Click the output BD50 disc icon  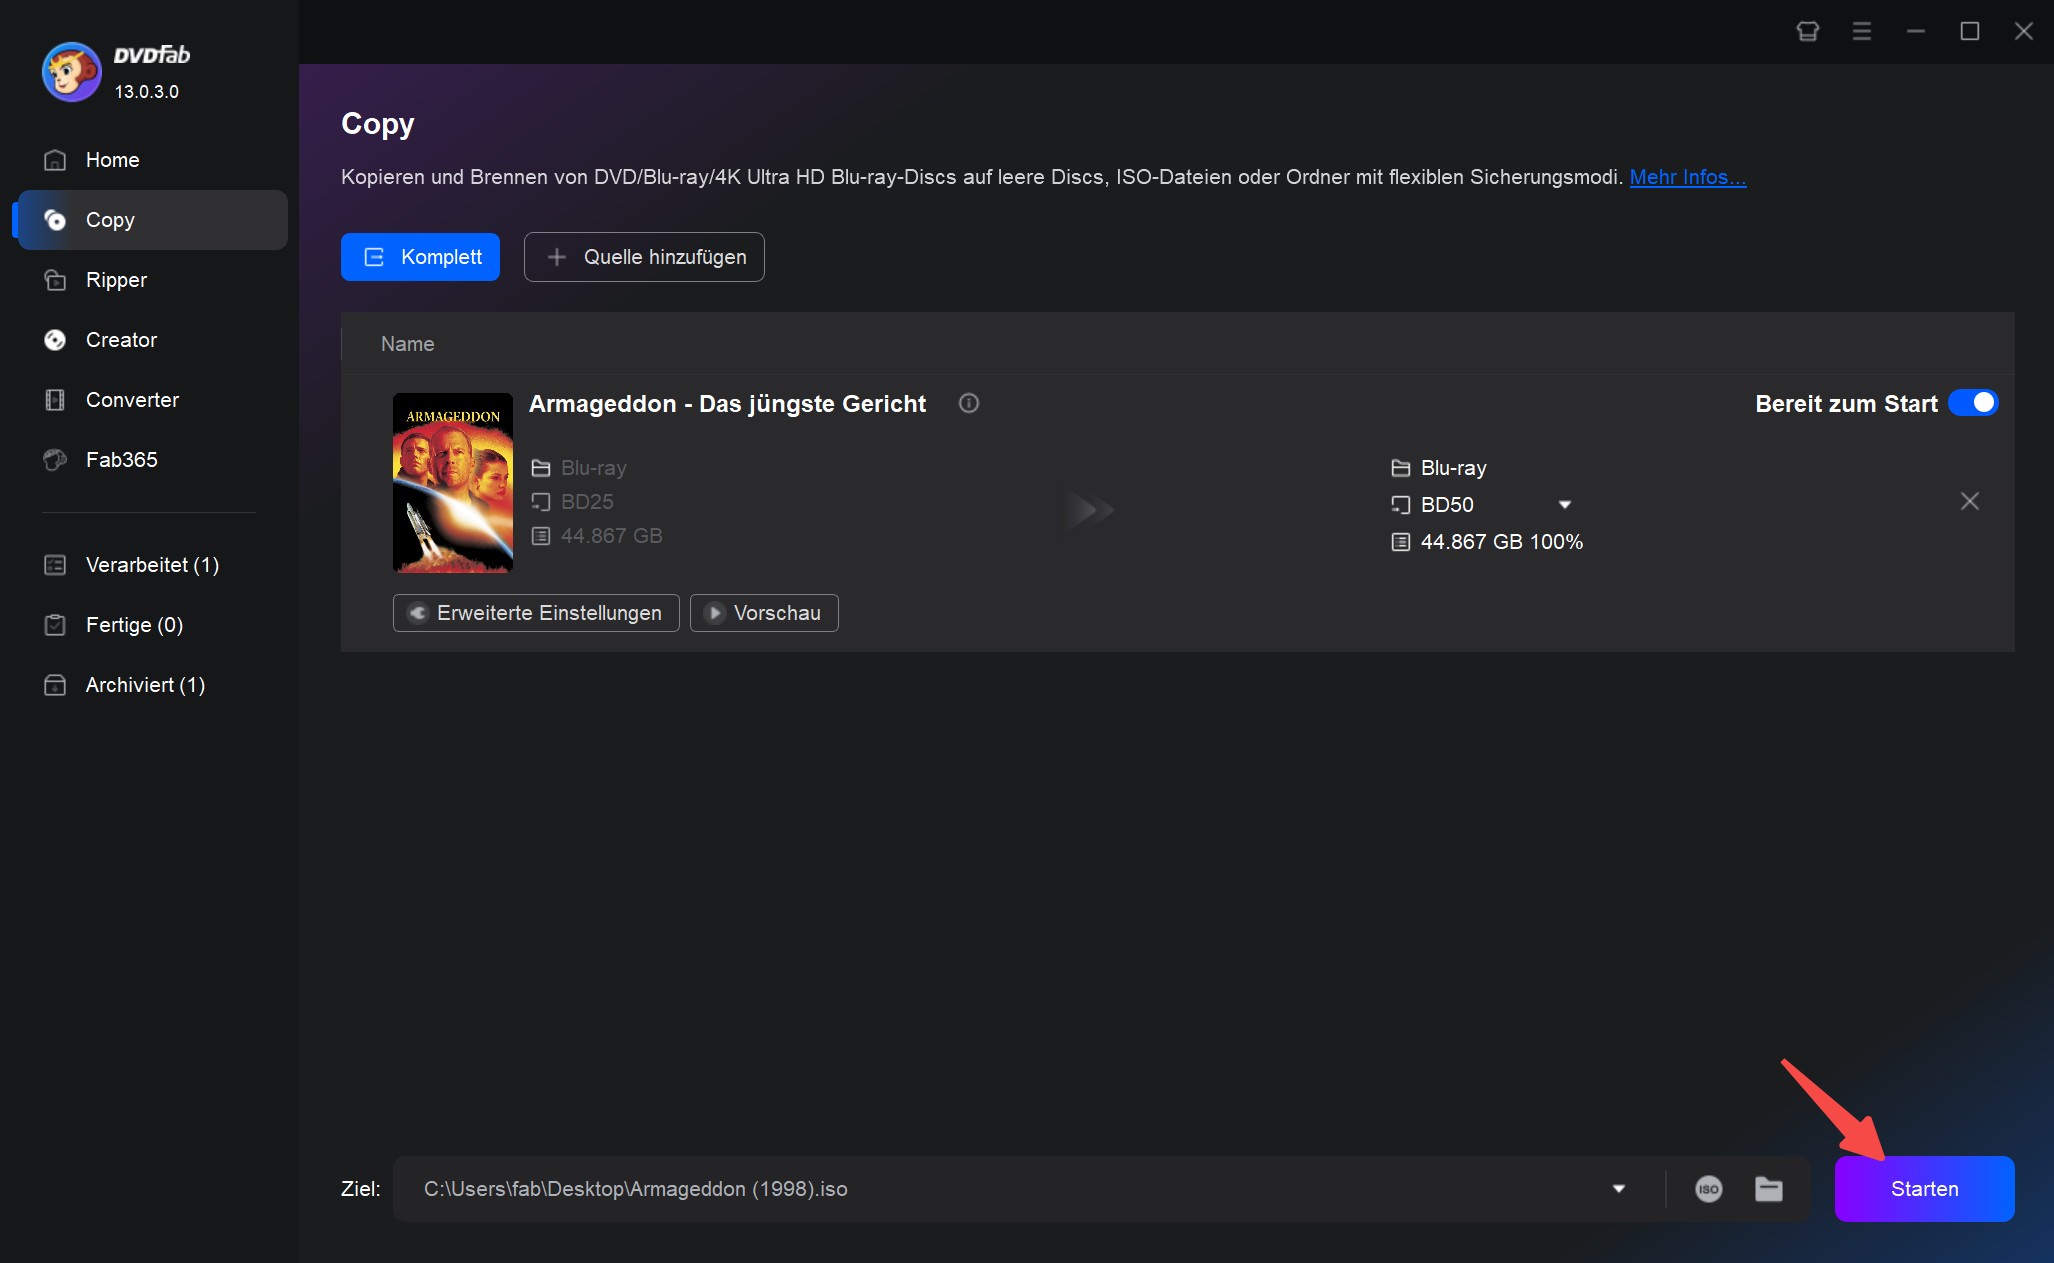click(x=1401, y=505)
